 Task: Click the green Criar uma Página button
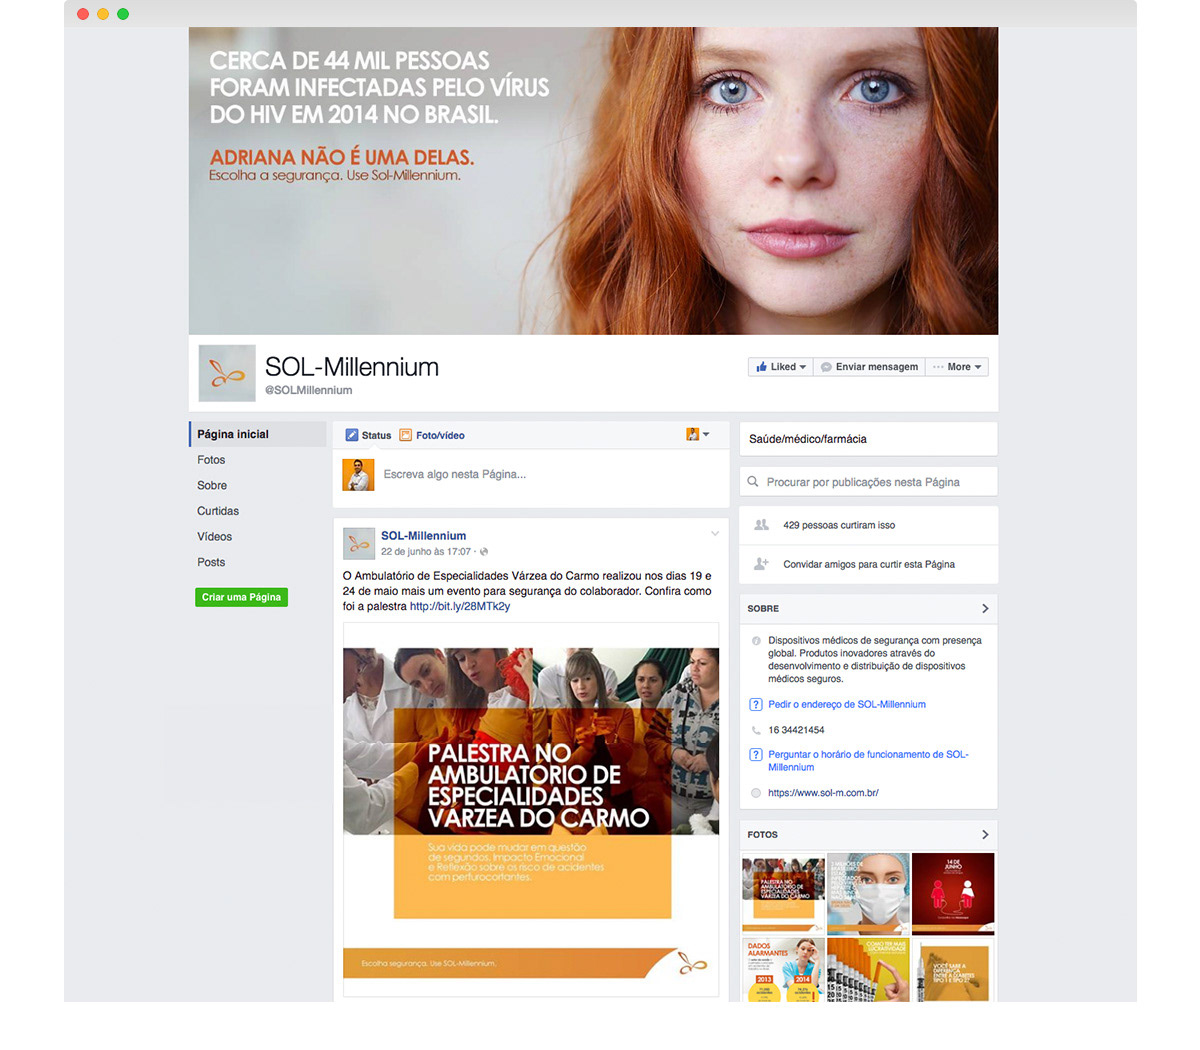click(241, 597)
